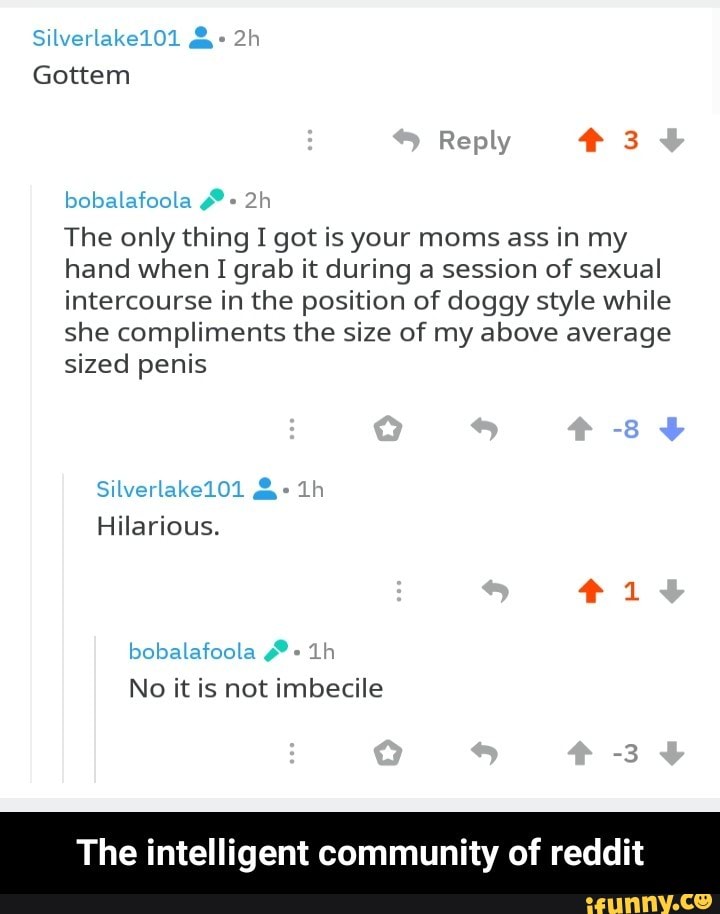Downvote the "Hilarious." comment

[673, 592]
